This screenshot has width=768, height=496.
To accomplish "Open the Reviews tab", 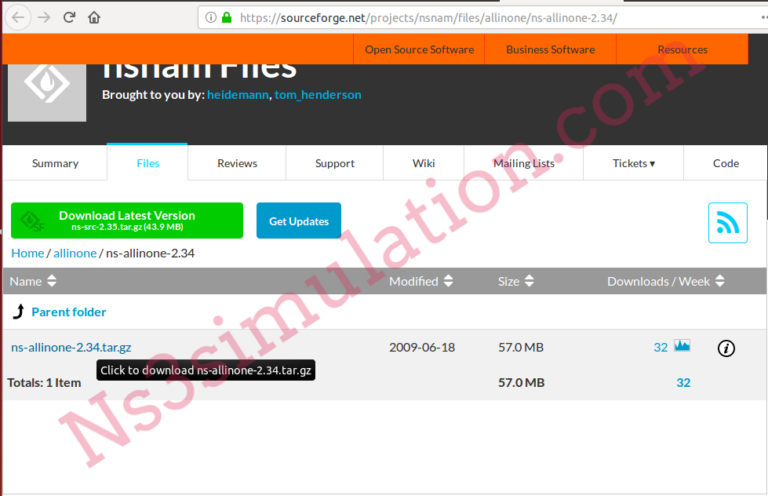I will coord(237,163).
